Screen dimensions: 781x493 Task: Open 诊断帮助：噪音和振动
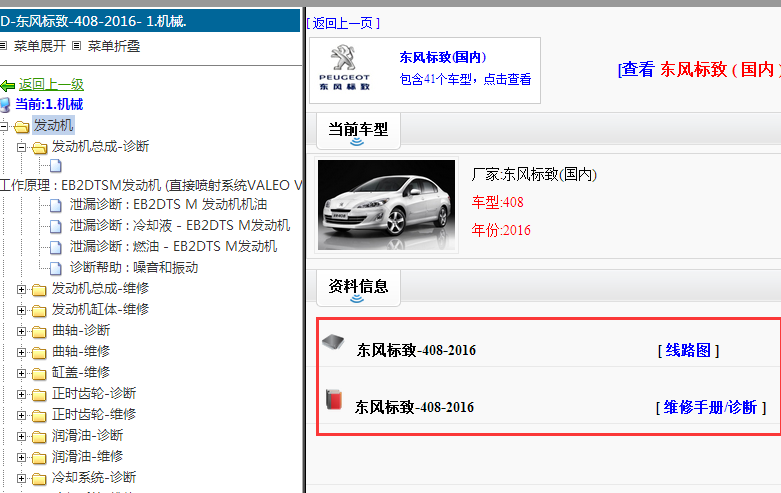click(134, 267)
